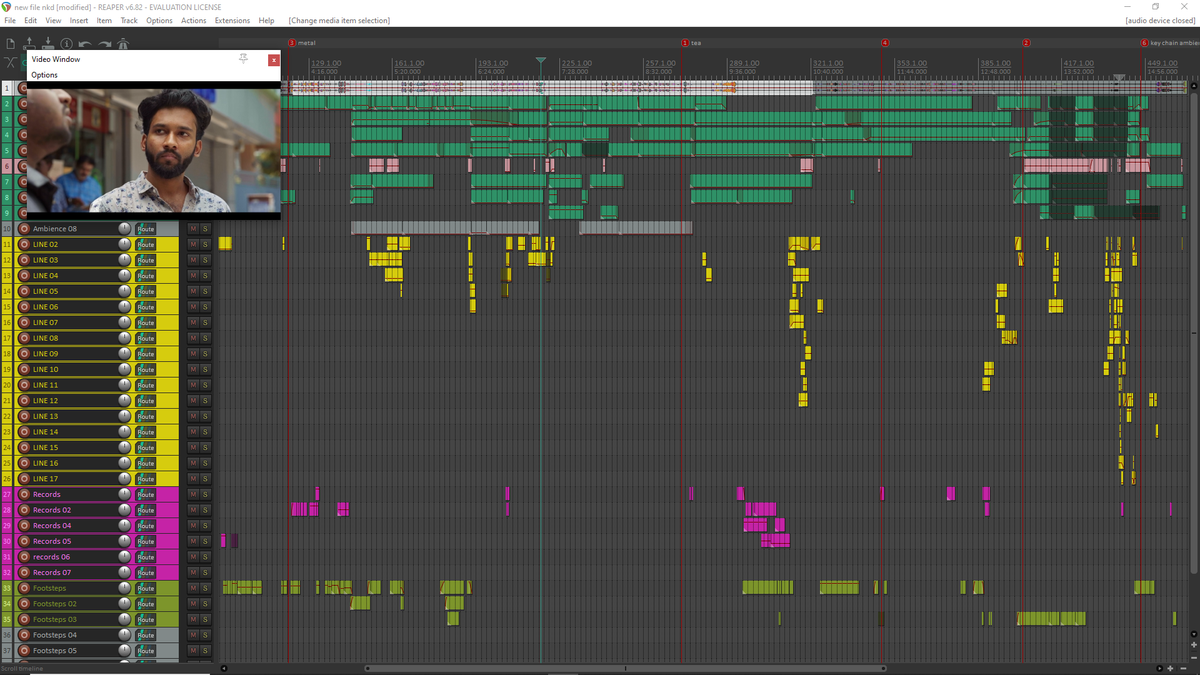Solo the Ambience 08 track
Image resolution: width=1200 pixels, height=675 pixels.
[x=206, y=228]
